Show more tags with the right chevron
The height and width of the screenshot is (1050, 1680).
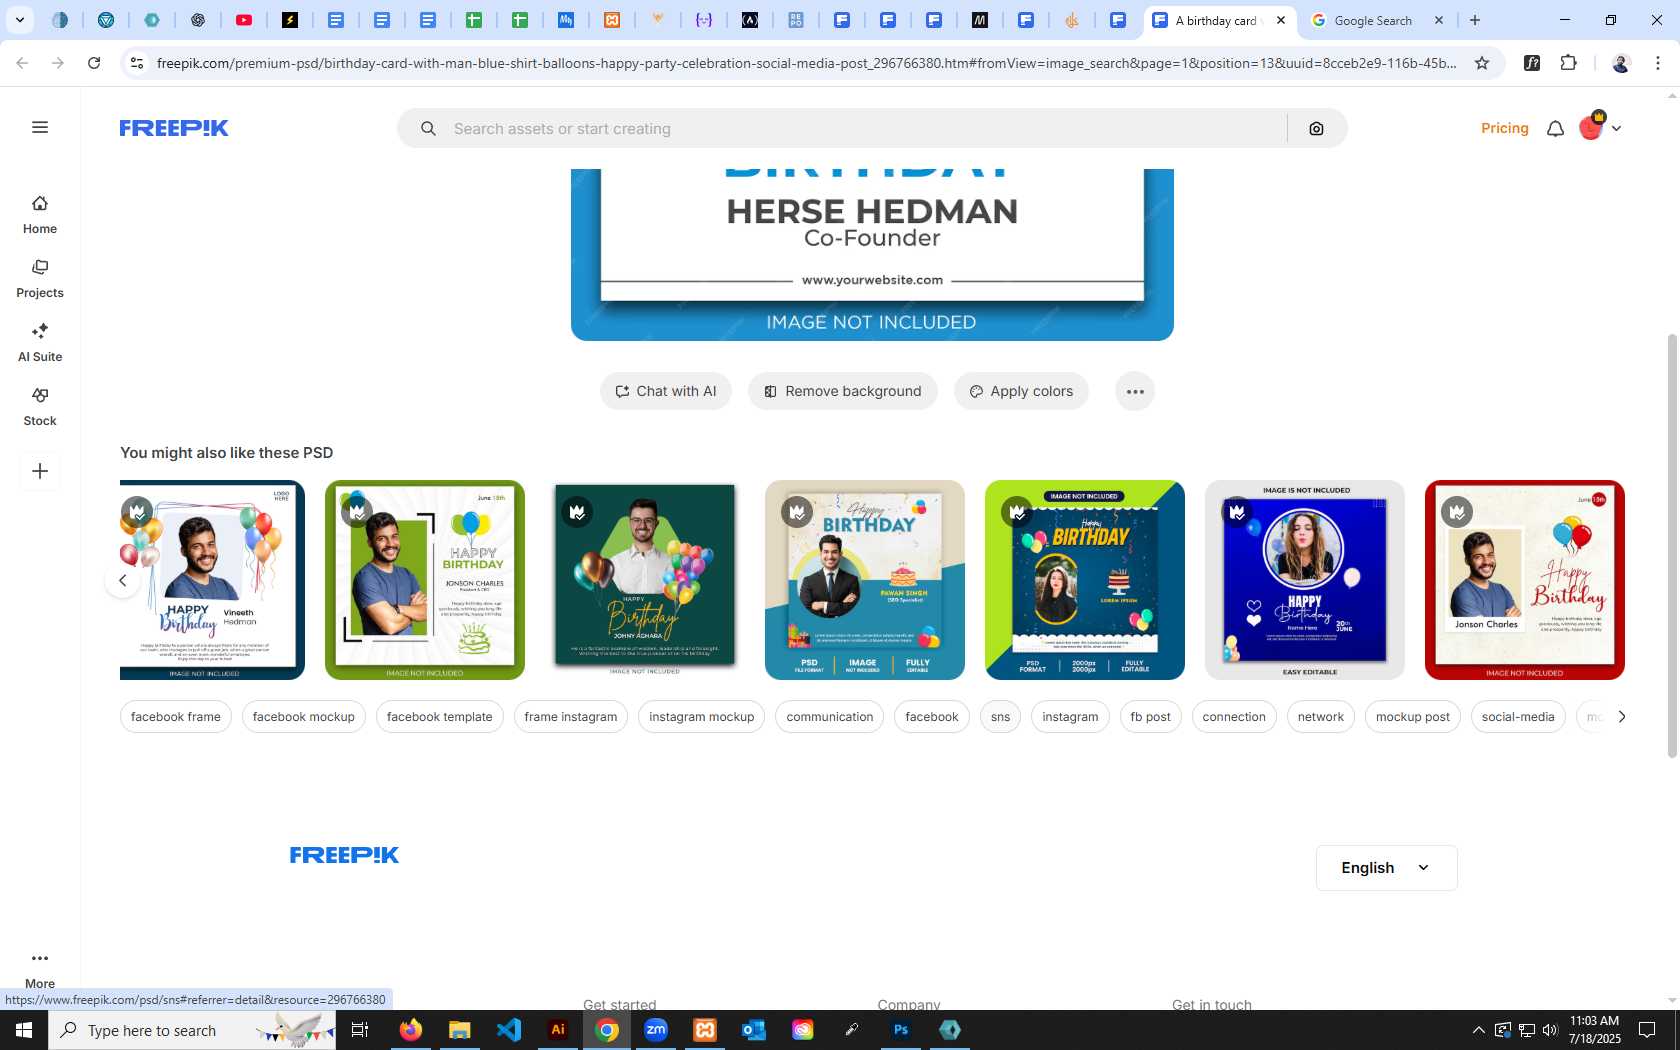[1621, 717]
